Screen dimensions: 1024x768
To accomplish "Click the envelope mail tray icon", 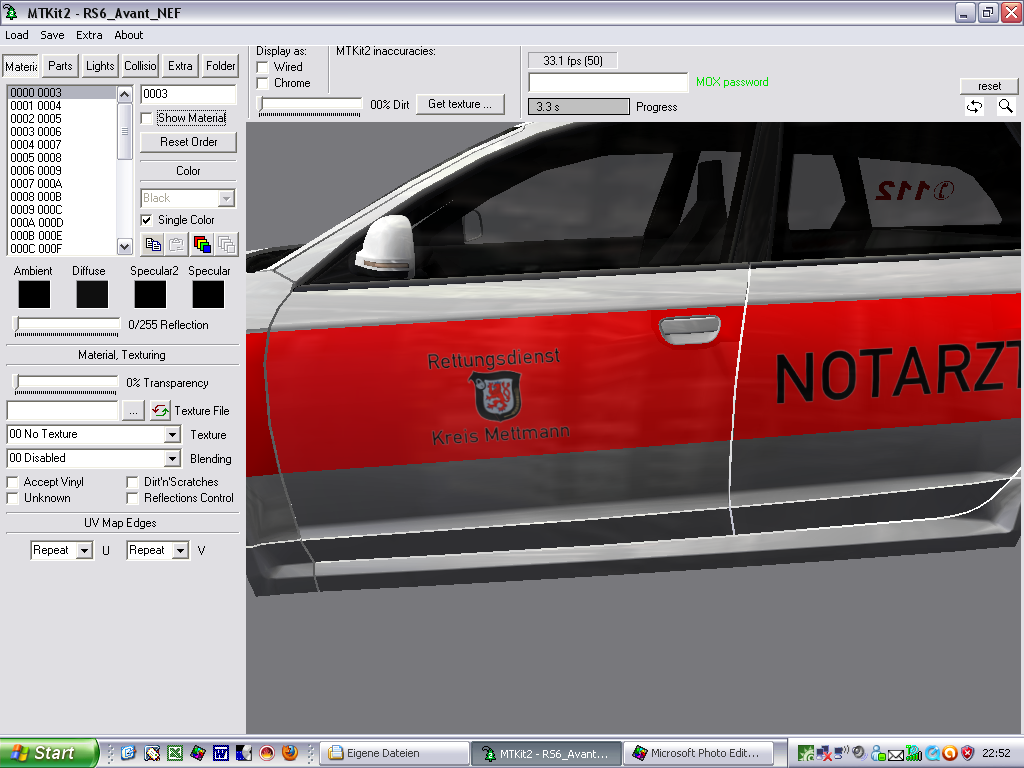I will 895,754.
